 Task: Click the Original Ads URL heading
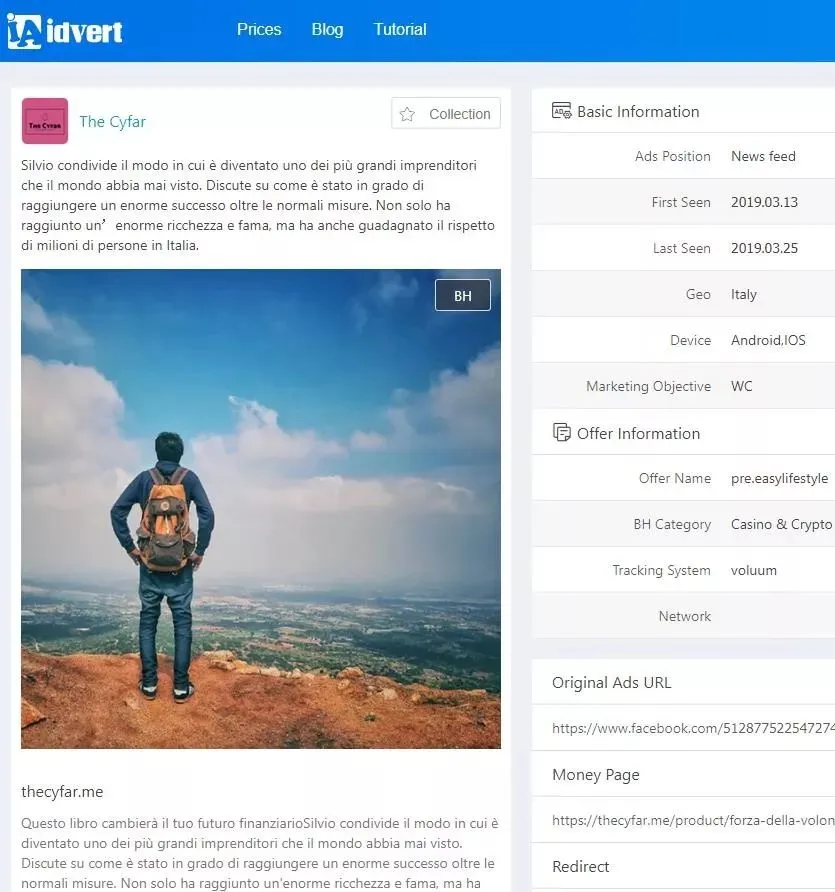click(x=611, y=683)
